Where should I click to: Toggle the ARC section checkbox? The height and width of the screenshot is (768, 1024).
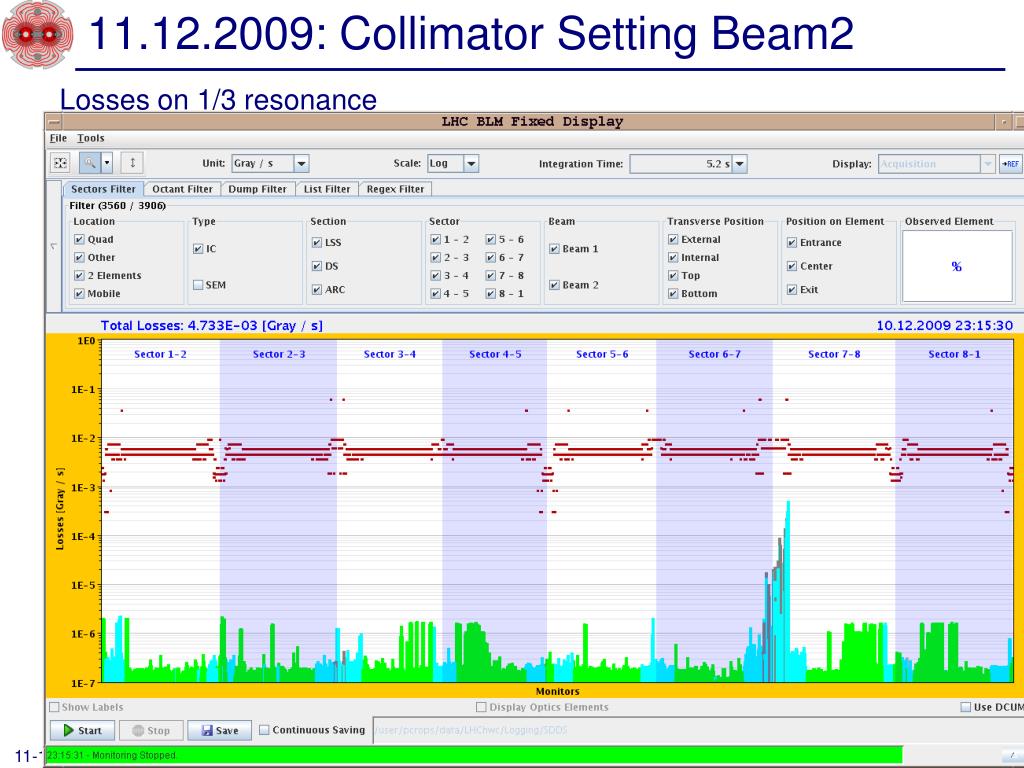(x=317, y=290)
